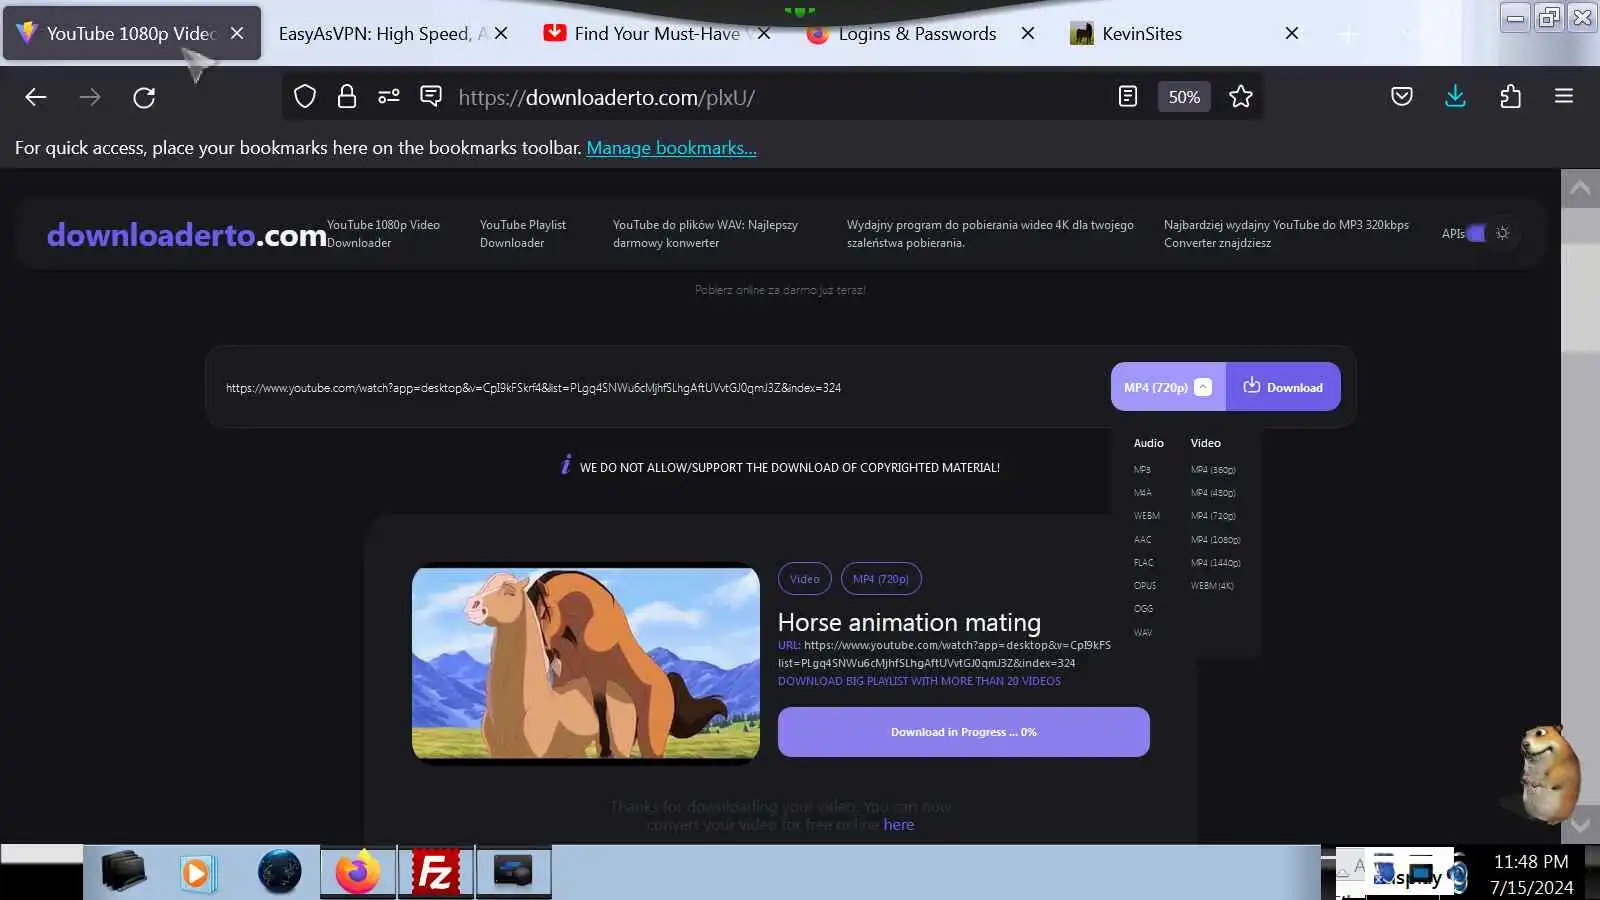1600x900 pixels.
Task: Close the Logins & Passwords tab
Action: pyautogui.click(x=1028, y=33)
